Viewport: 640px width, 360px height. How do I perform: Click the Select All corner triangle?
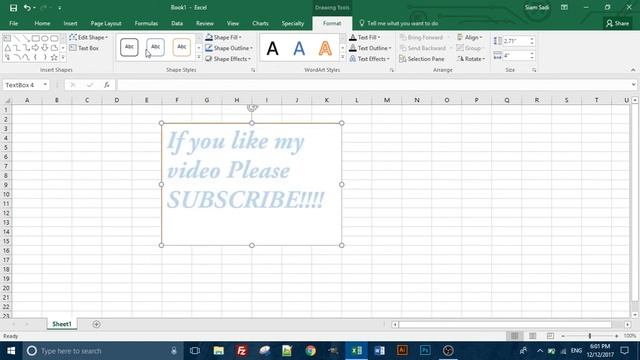[x=7, y=100]
